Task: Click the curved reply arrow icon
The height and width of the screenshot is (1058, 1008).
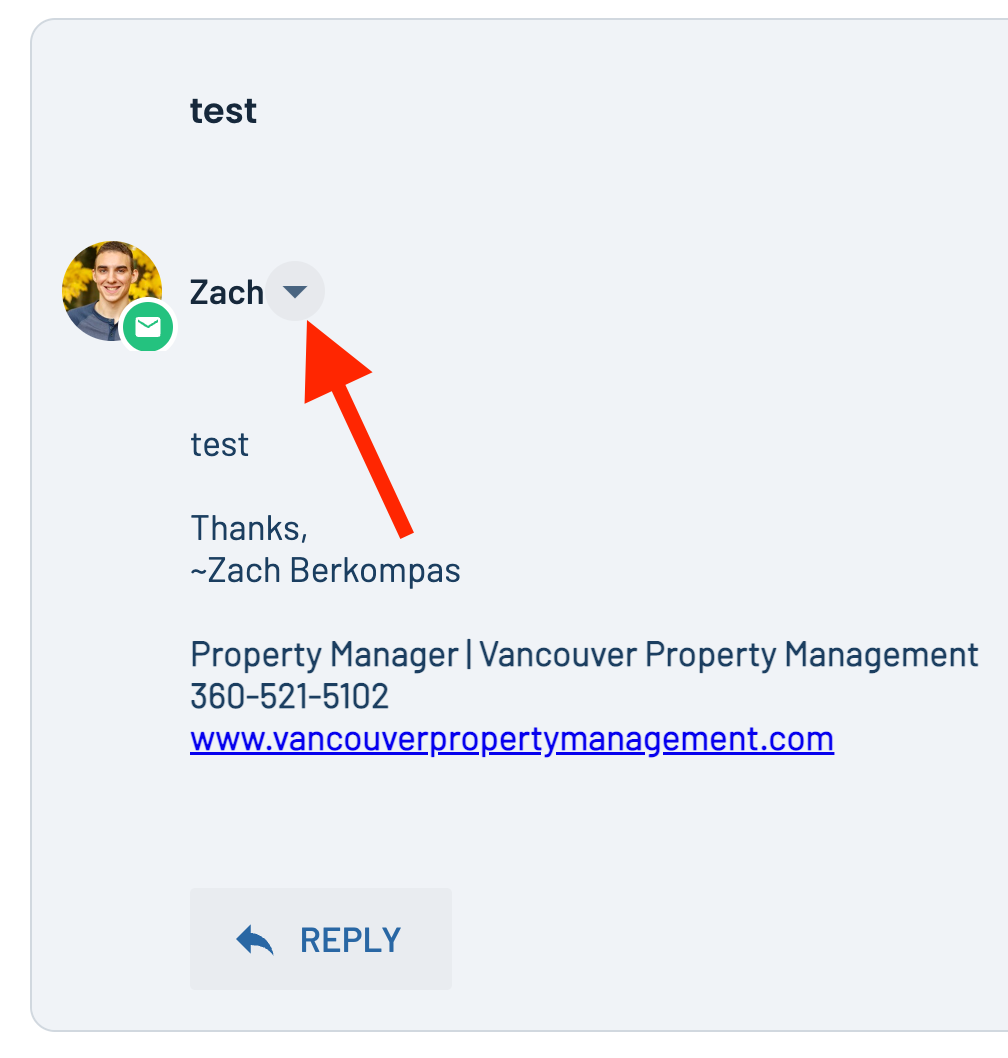Action: (254, 939)
